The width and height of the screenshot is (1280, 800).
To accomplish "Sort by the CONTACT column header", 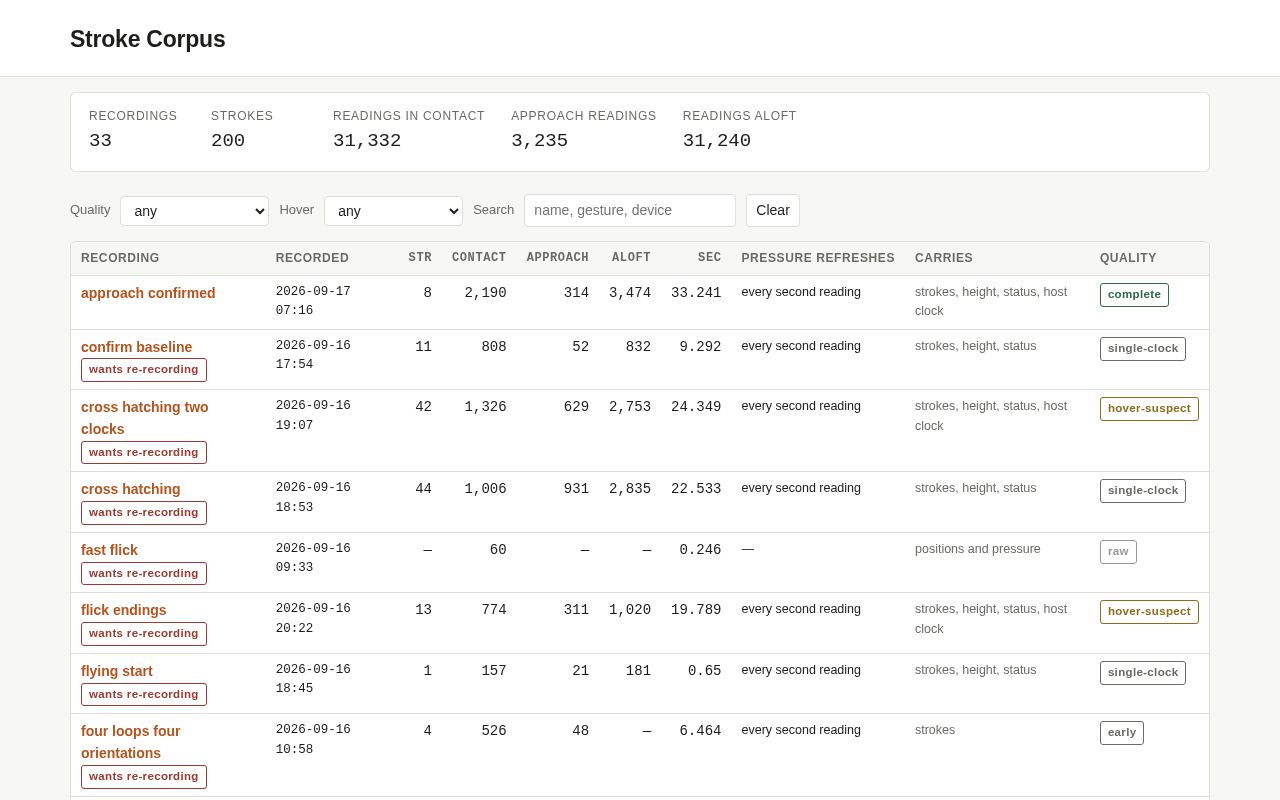I will (479, 258).
